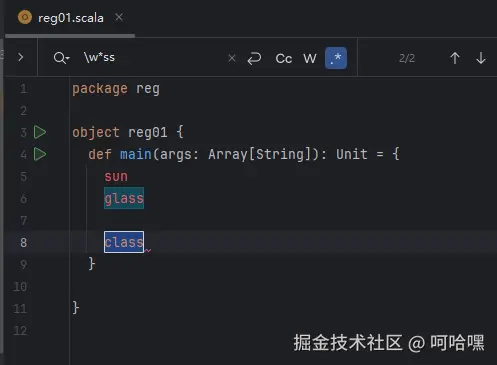Toggle Match Case (Cc) option

point(284,59)
